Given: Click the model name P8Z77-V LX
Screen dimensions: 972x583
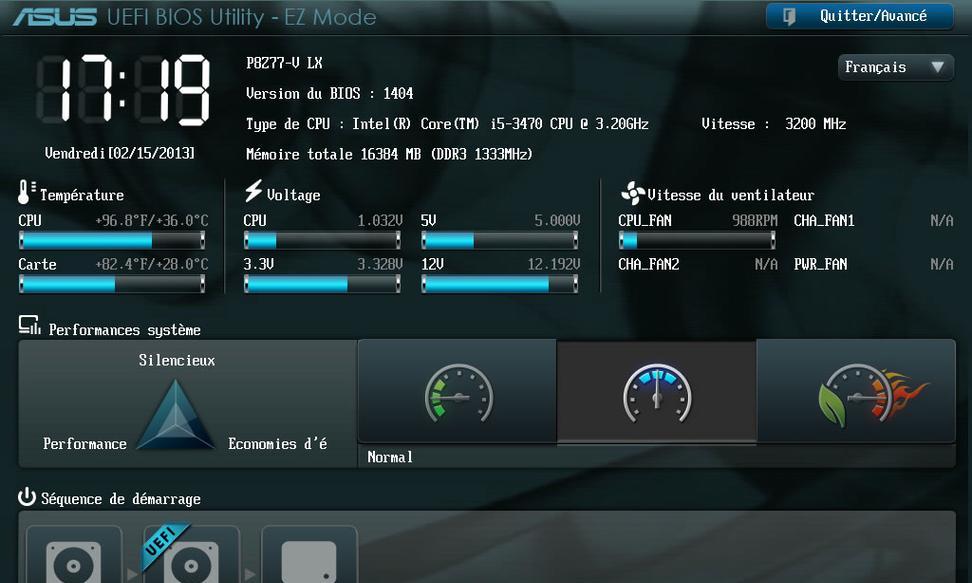Looking at the screenshot, I should click(x=284, y=63).
